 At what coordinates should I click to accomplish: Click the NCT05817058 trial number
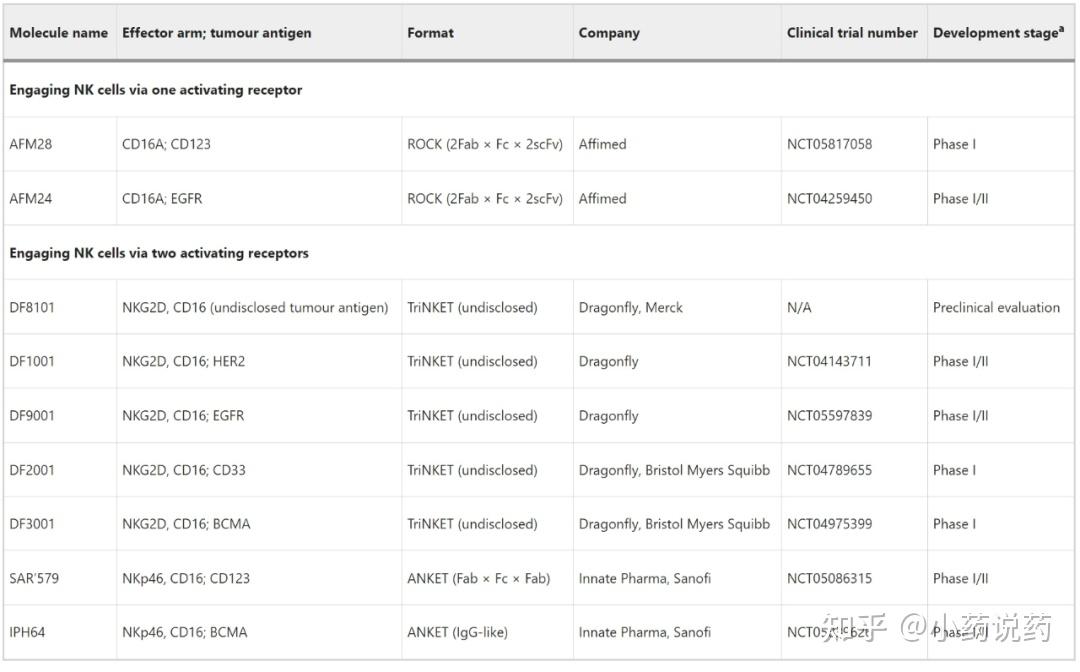829,144
